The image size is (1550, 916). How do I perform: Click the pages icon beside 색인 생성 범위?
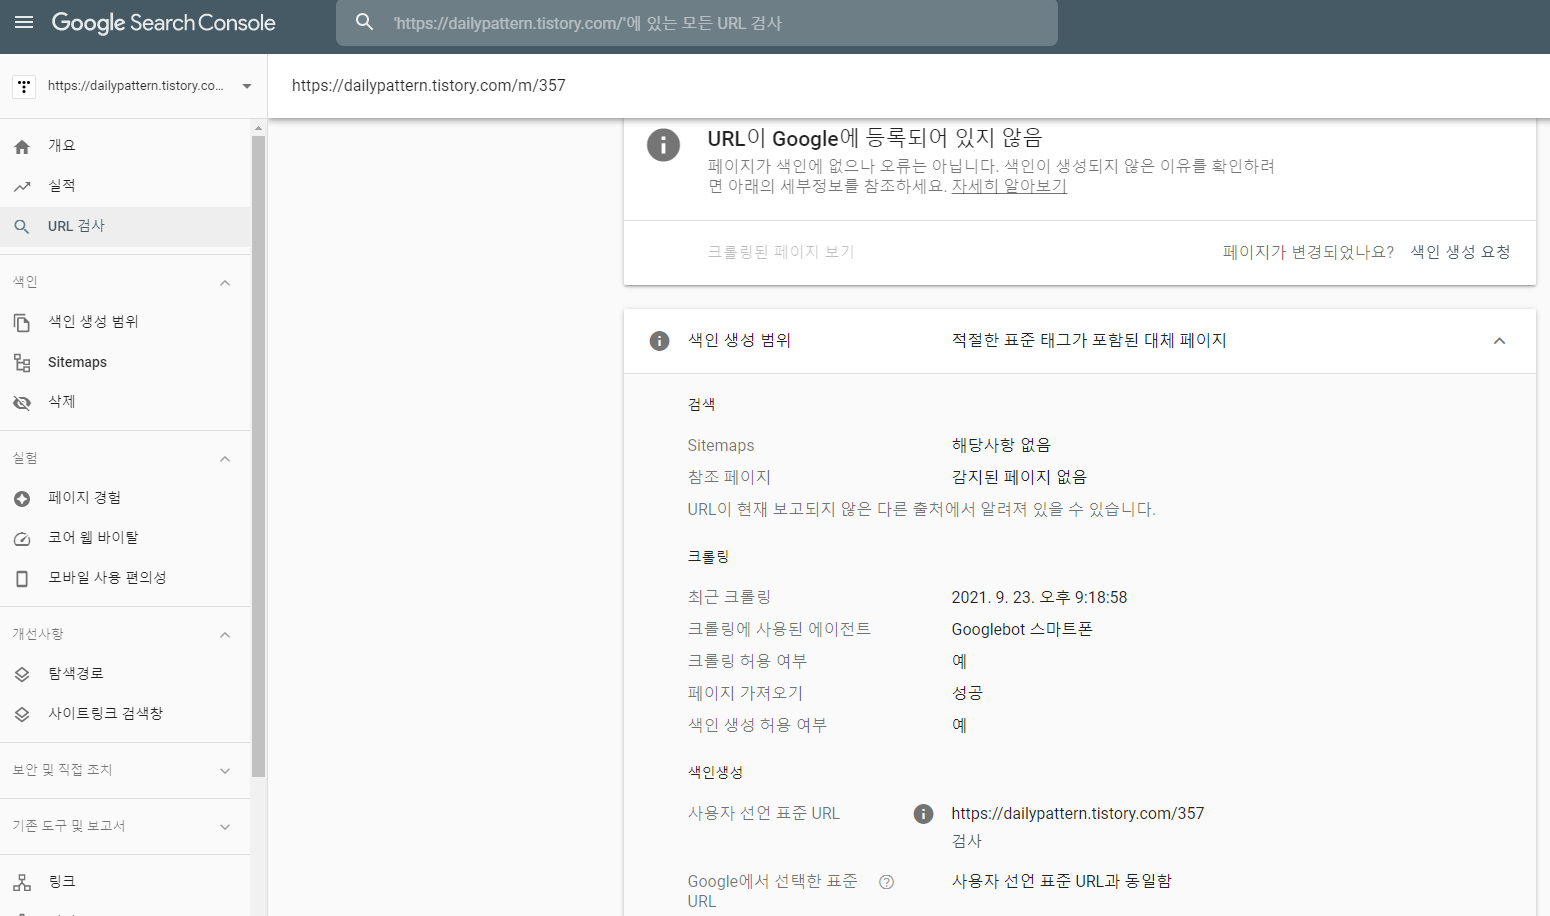[22, 323]
